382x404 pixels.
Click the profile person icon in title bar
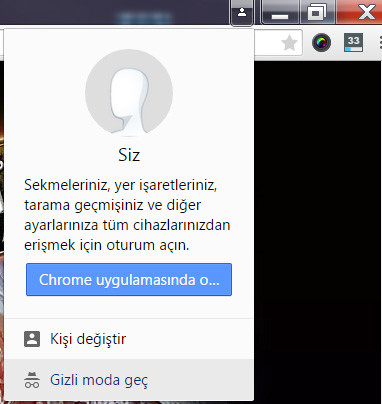242,13
